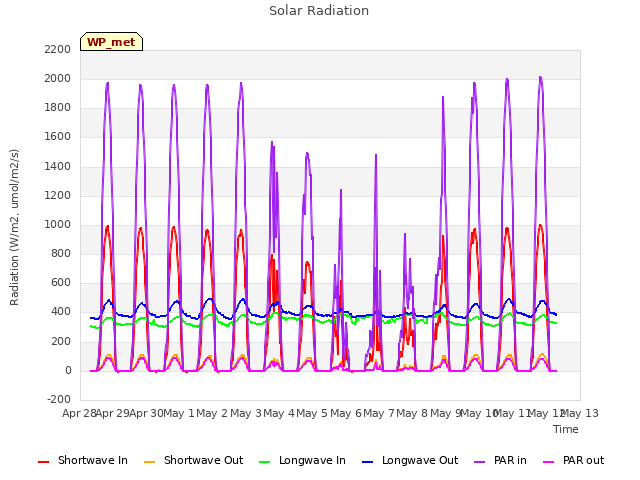Click the Time x-axis title
The image size is (640, 480).
click(566, 429)
